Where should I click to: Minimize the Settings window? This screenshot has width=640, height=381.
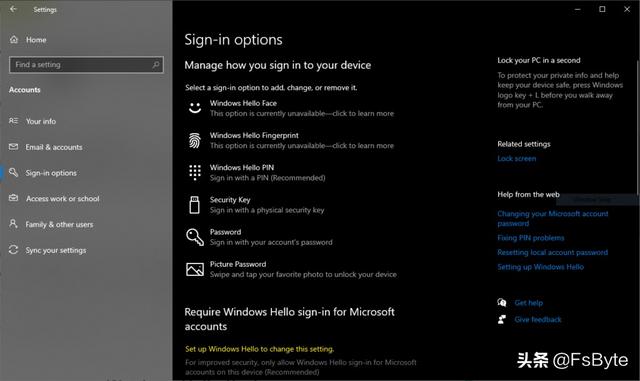577,9
